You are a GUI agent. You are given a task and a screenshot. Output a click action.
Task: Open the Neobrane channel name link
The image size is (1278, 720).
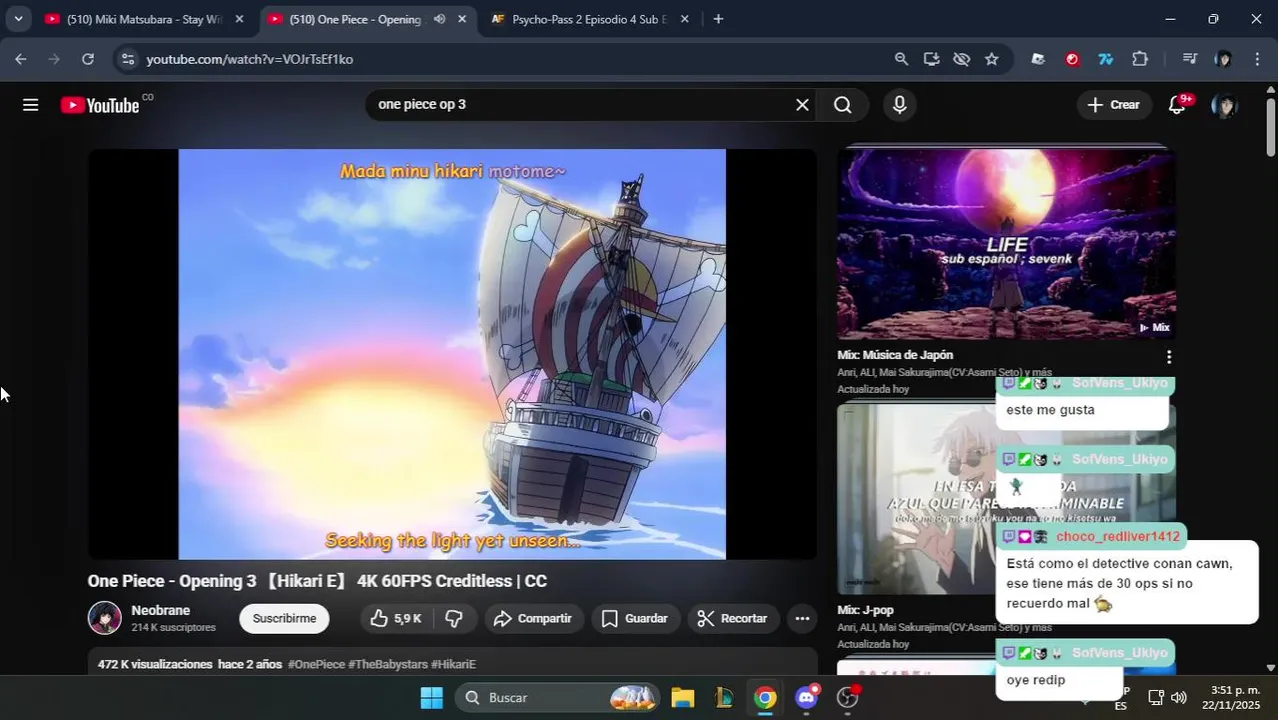160,610
